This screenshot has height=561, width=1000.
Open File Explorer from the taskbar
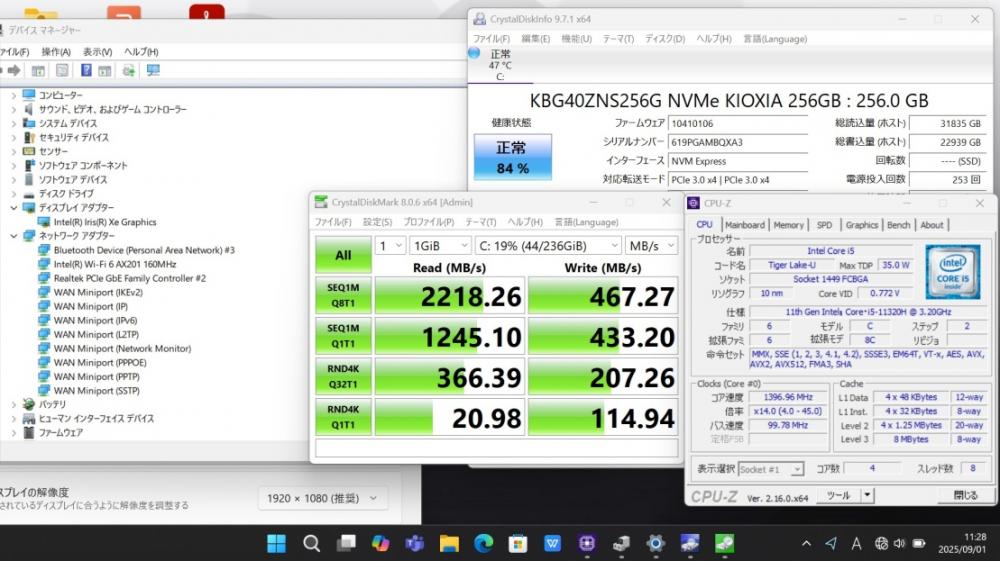coord(450,543)
